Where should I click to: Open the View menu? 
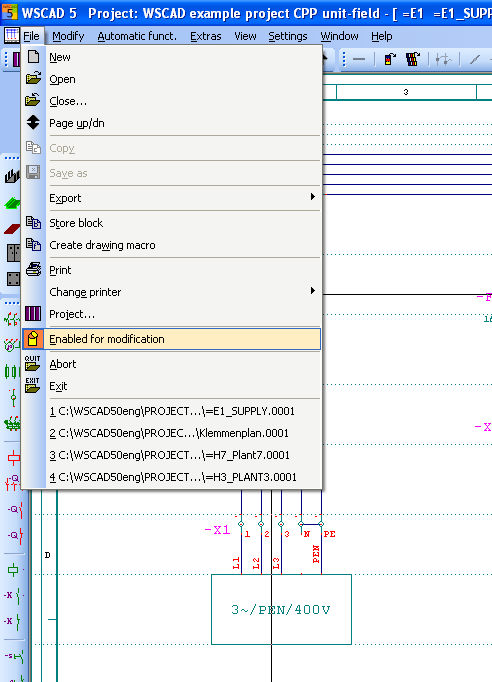245,36
